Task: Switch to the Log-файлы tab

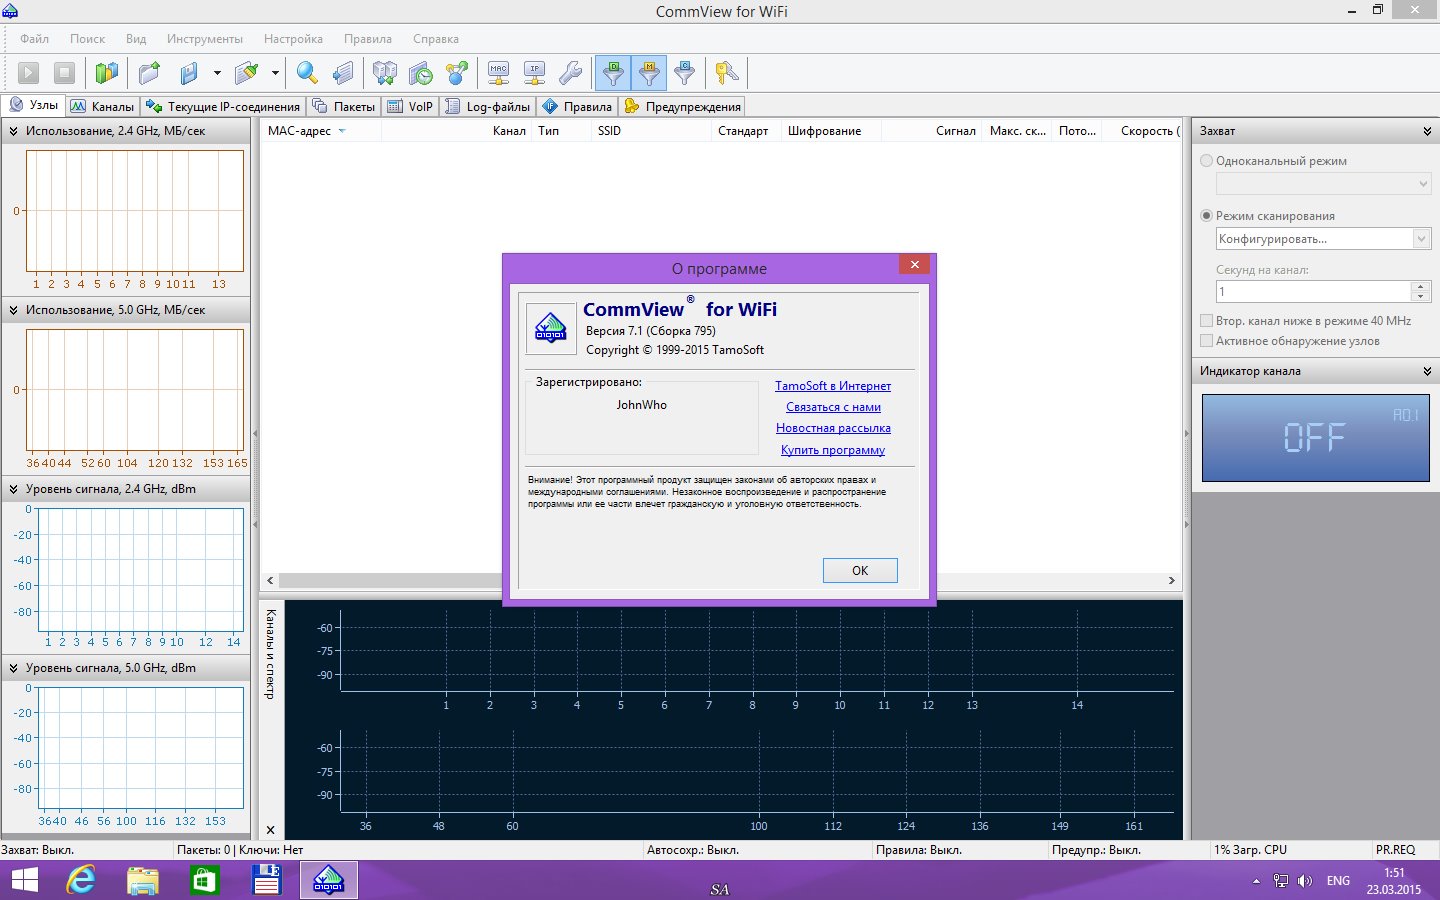Action: (x=488, y=106)
